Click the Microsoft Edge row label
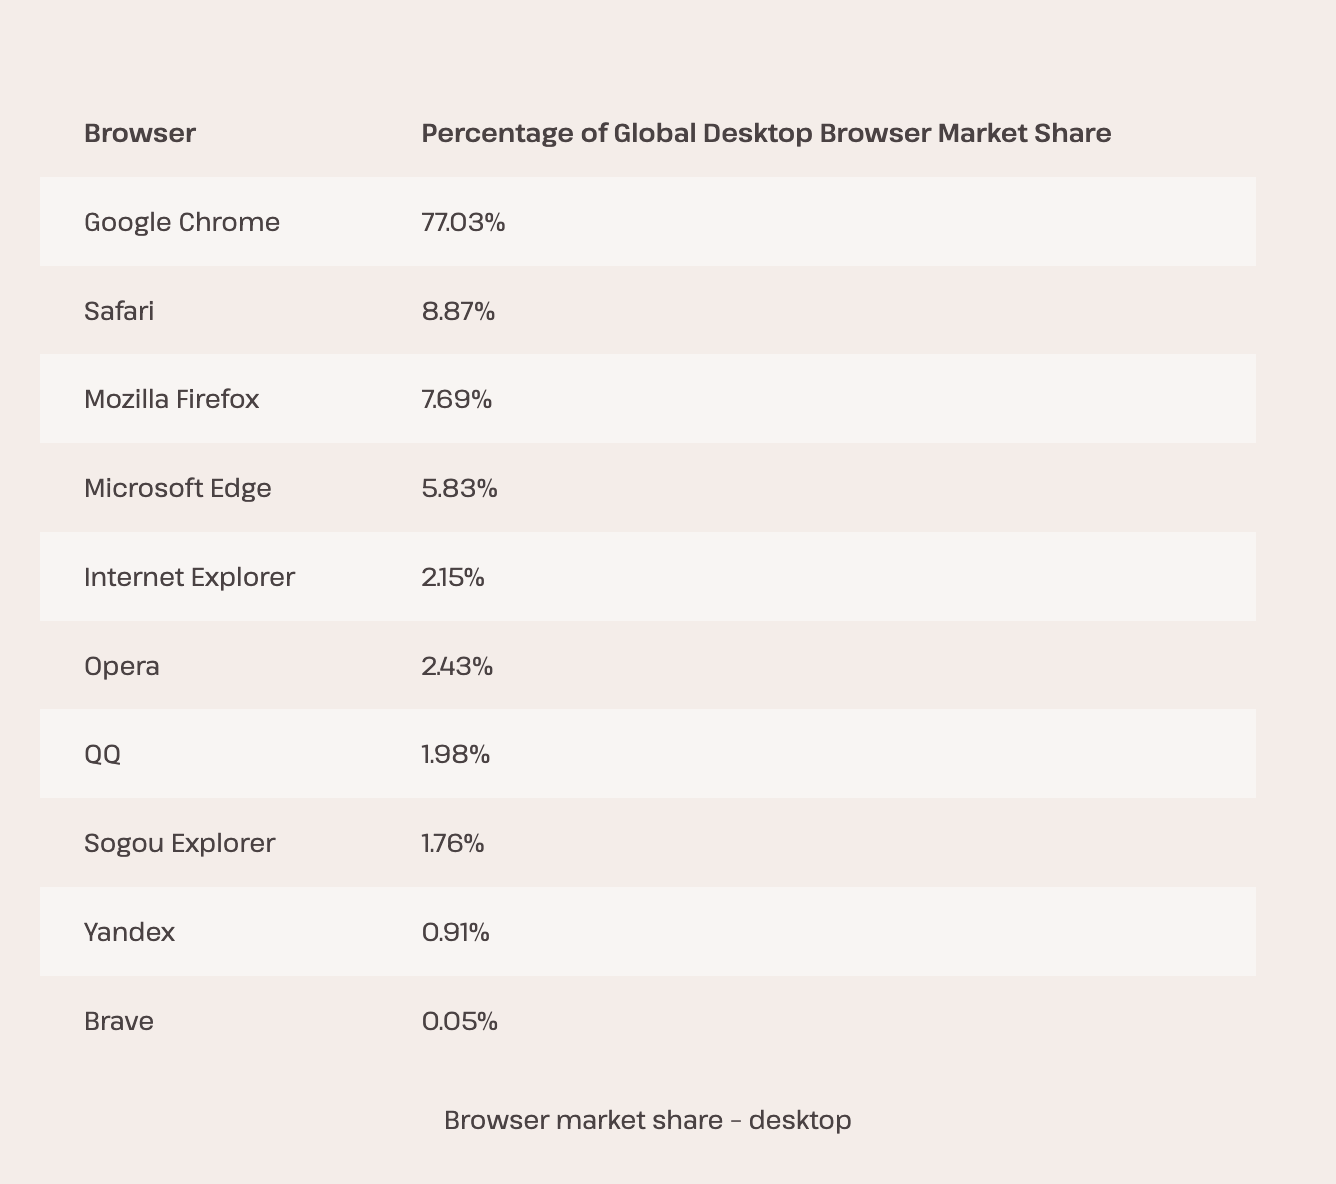The image size is (1336, 1184). (178, 488)
